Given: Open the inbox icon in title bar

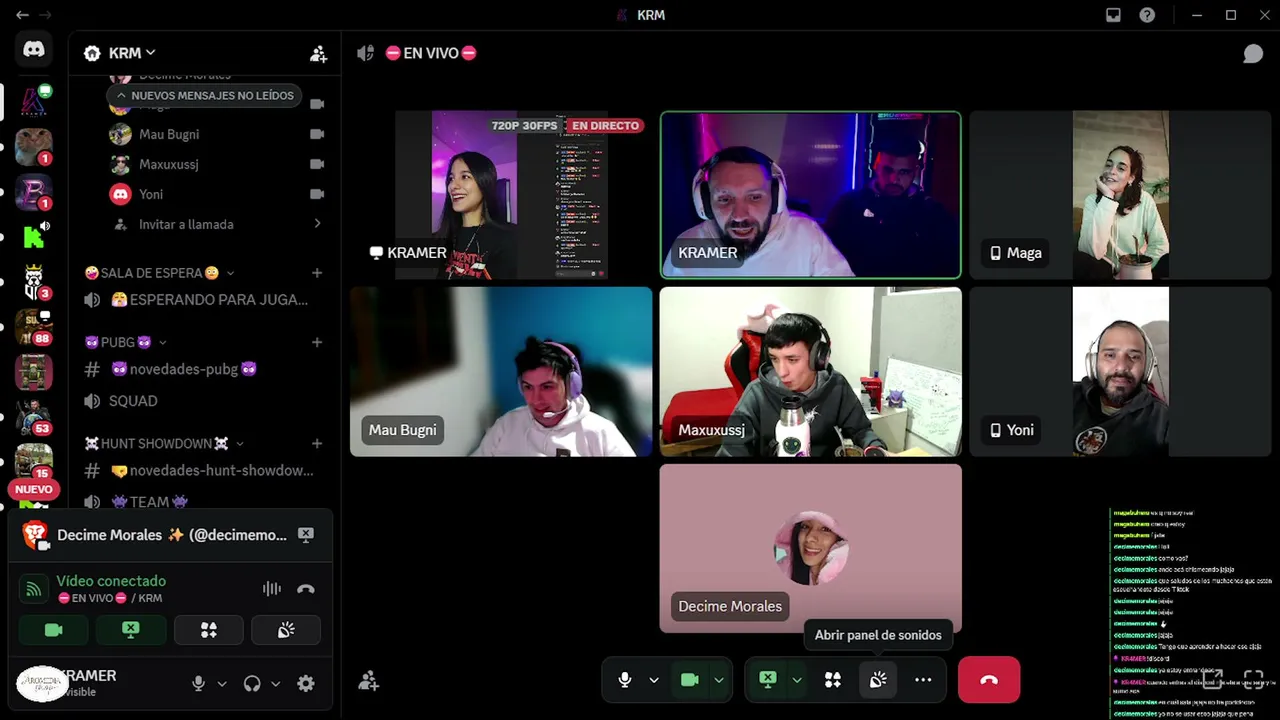Looking at the screenshot, I should (x=1113, y=15).
